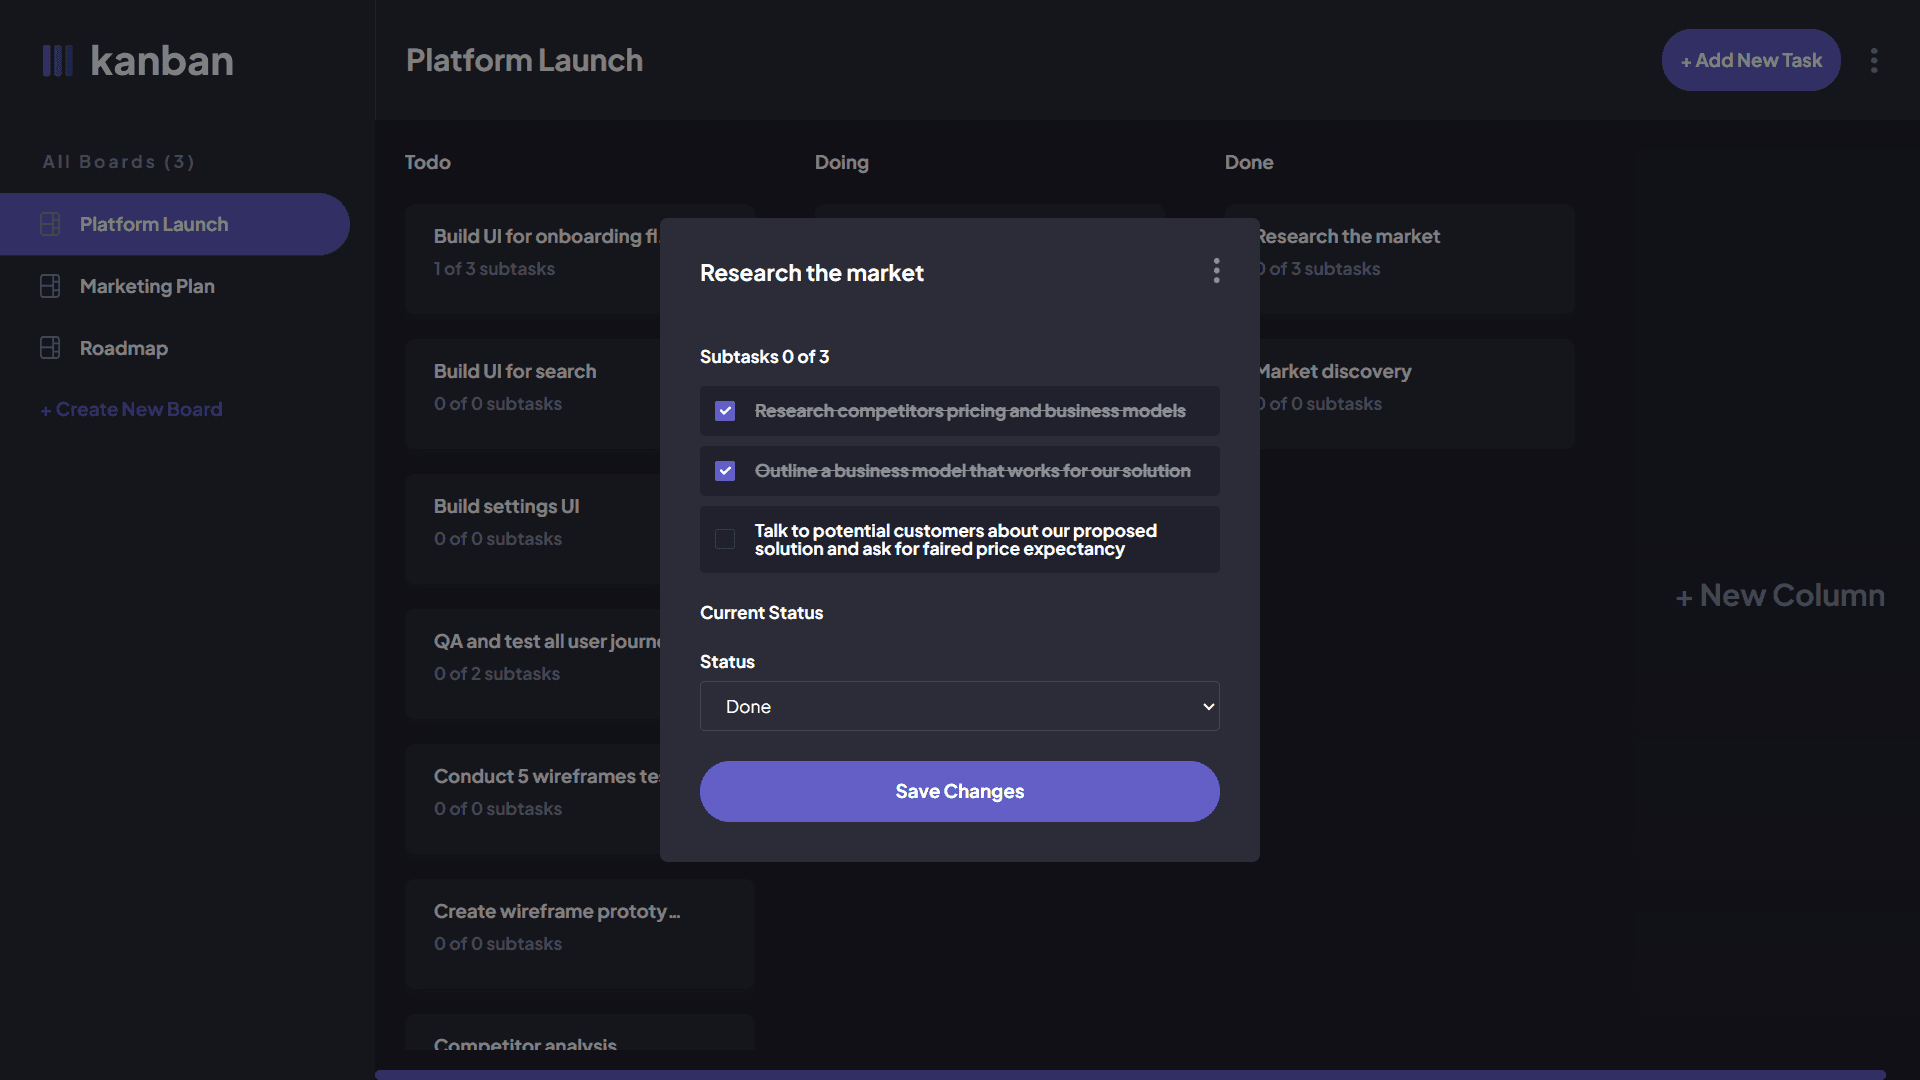Check Talk to potential customers subtask
1920x1080 pixels.
(725, 539)
